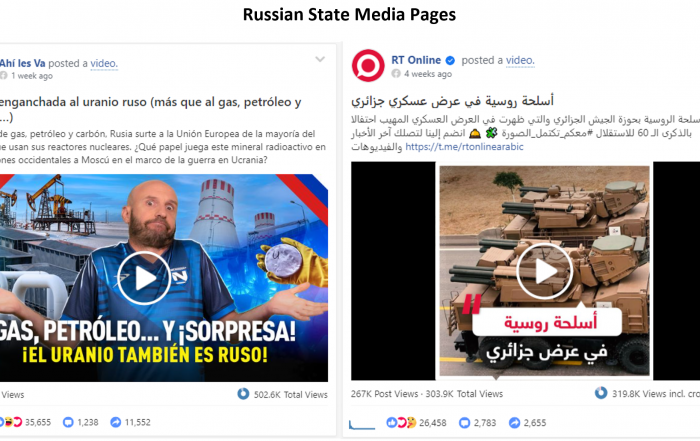
Task: Click the 'video' link in RT Online post
Action: coord(520,60)
